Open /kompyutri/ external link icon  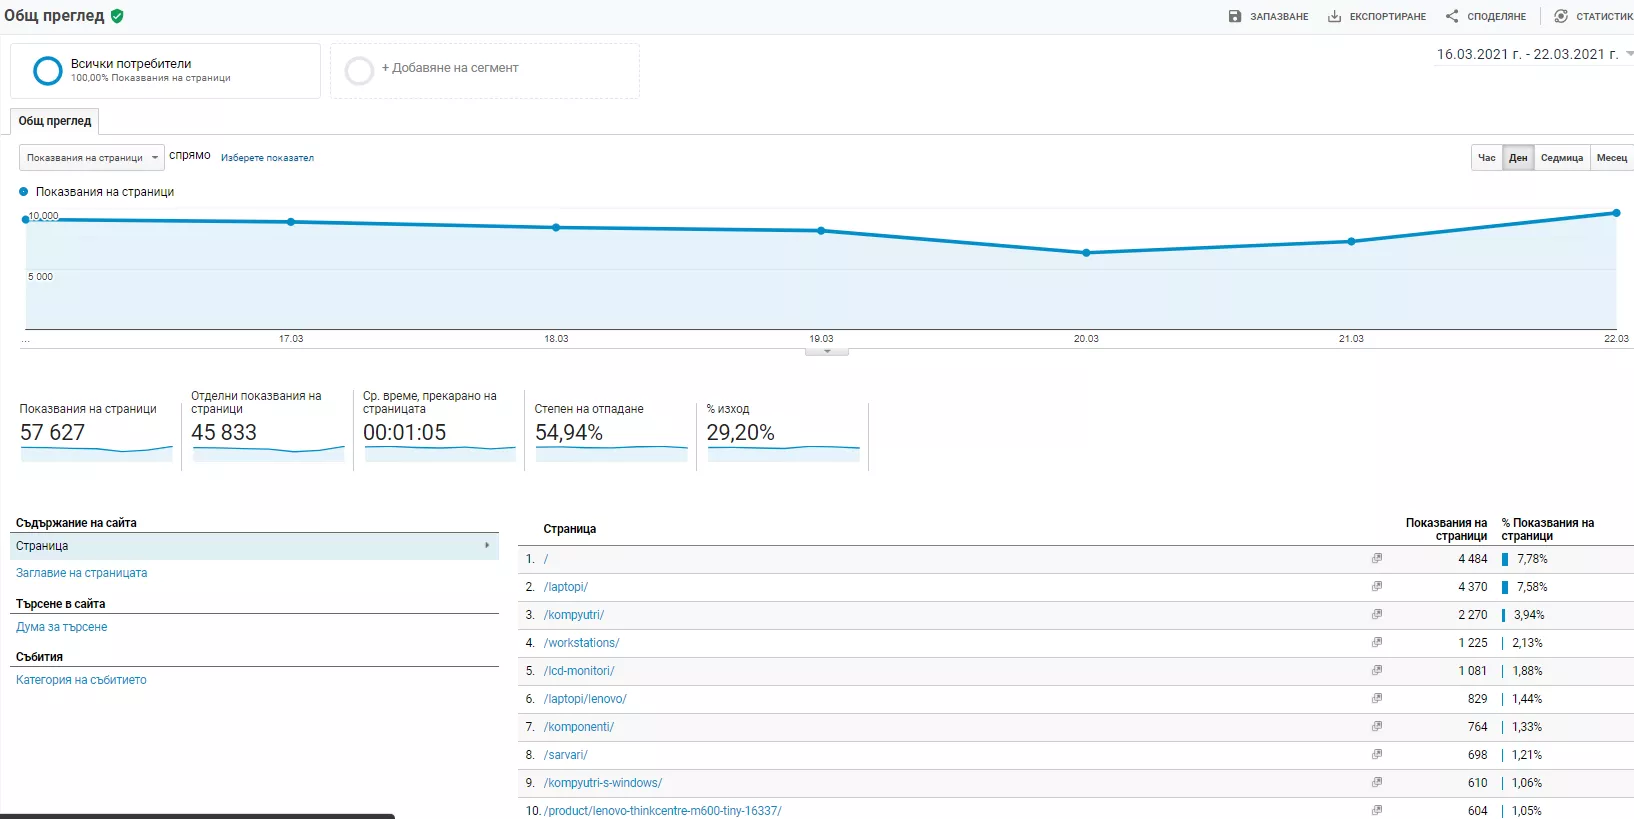click(1377, 614)
